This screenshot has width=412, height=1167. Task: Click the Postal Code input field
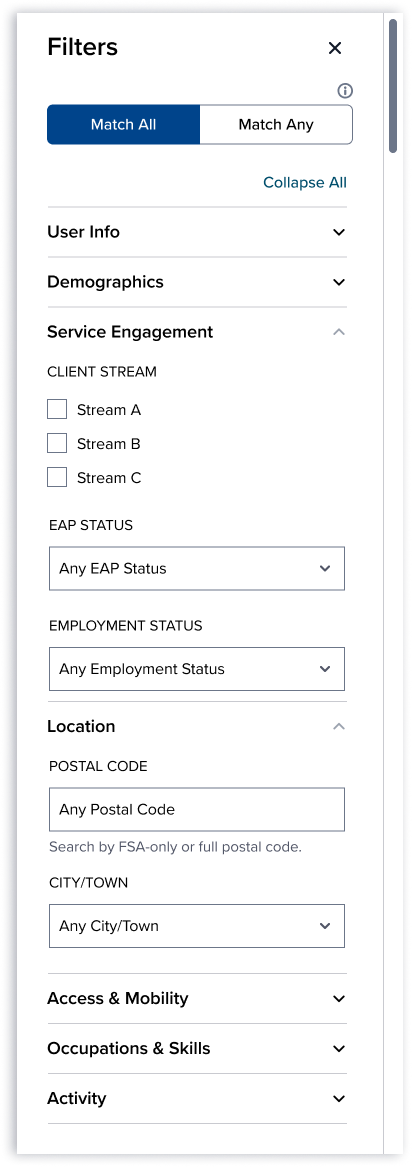coord(197,809)
